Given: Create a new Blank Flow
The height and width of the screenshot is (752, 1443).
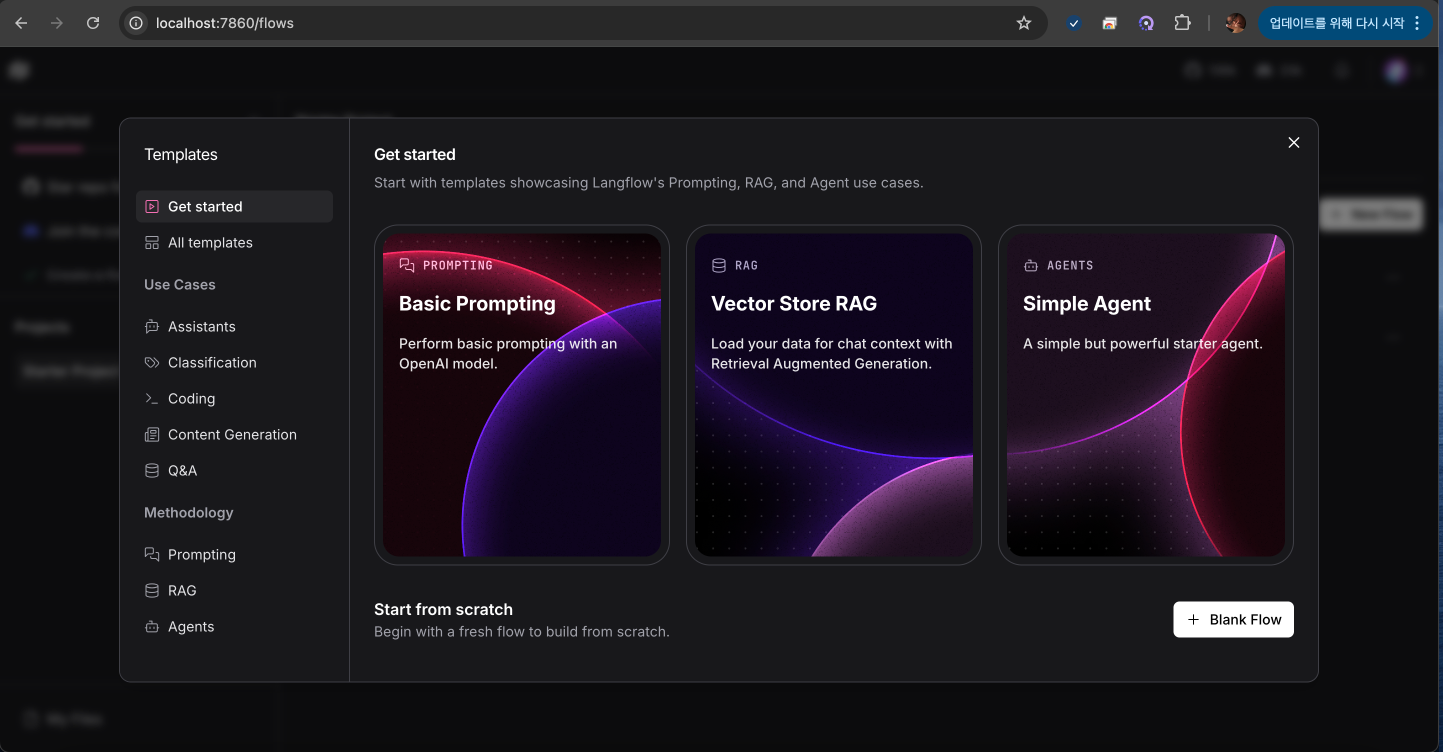Looking at the screenshot, I should coord(1233,620).
